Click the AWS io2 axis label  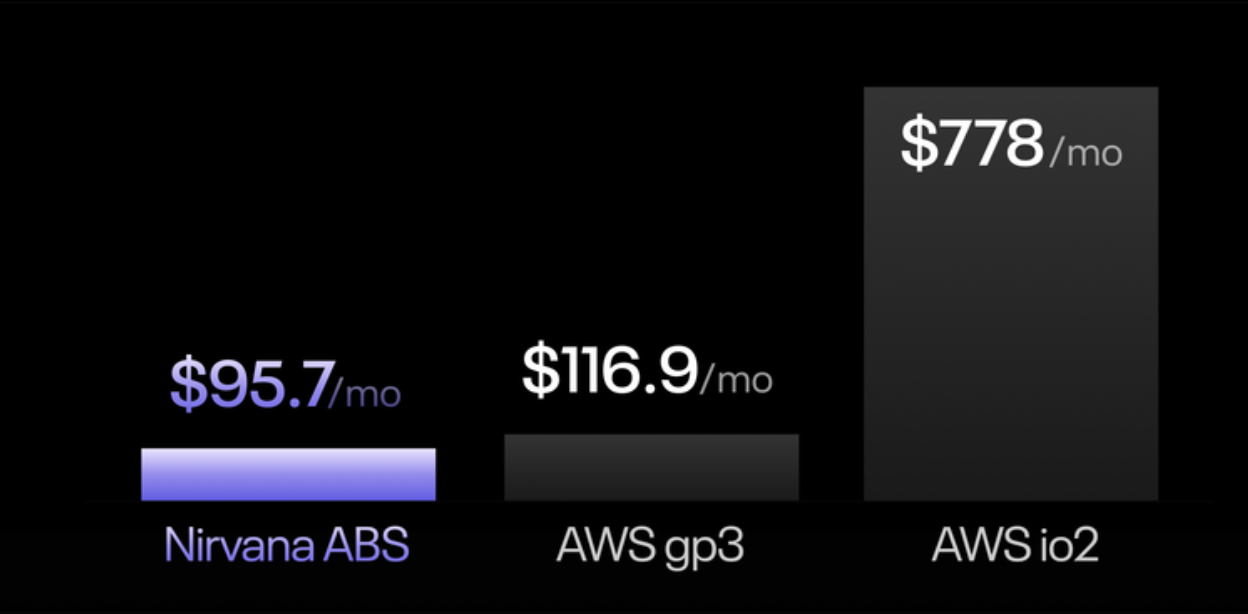[x=1011, y=546]
